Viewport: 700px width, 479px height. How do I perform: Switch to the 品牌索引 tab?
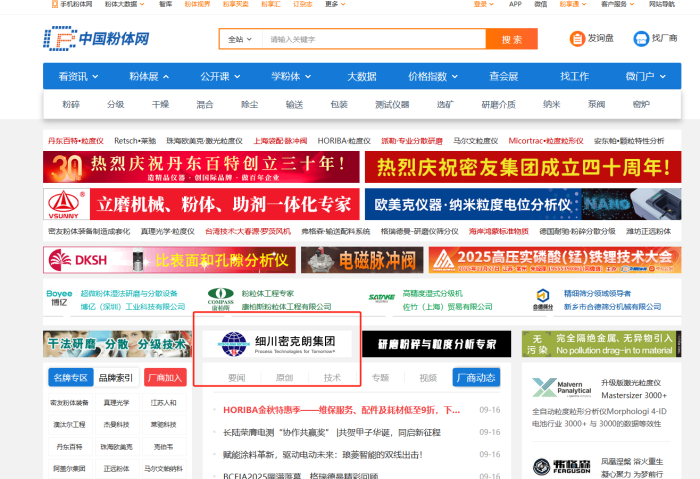click(115, 378)
